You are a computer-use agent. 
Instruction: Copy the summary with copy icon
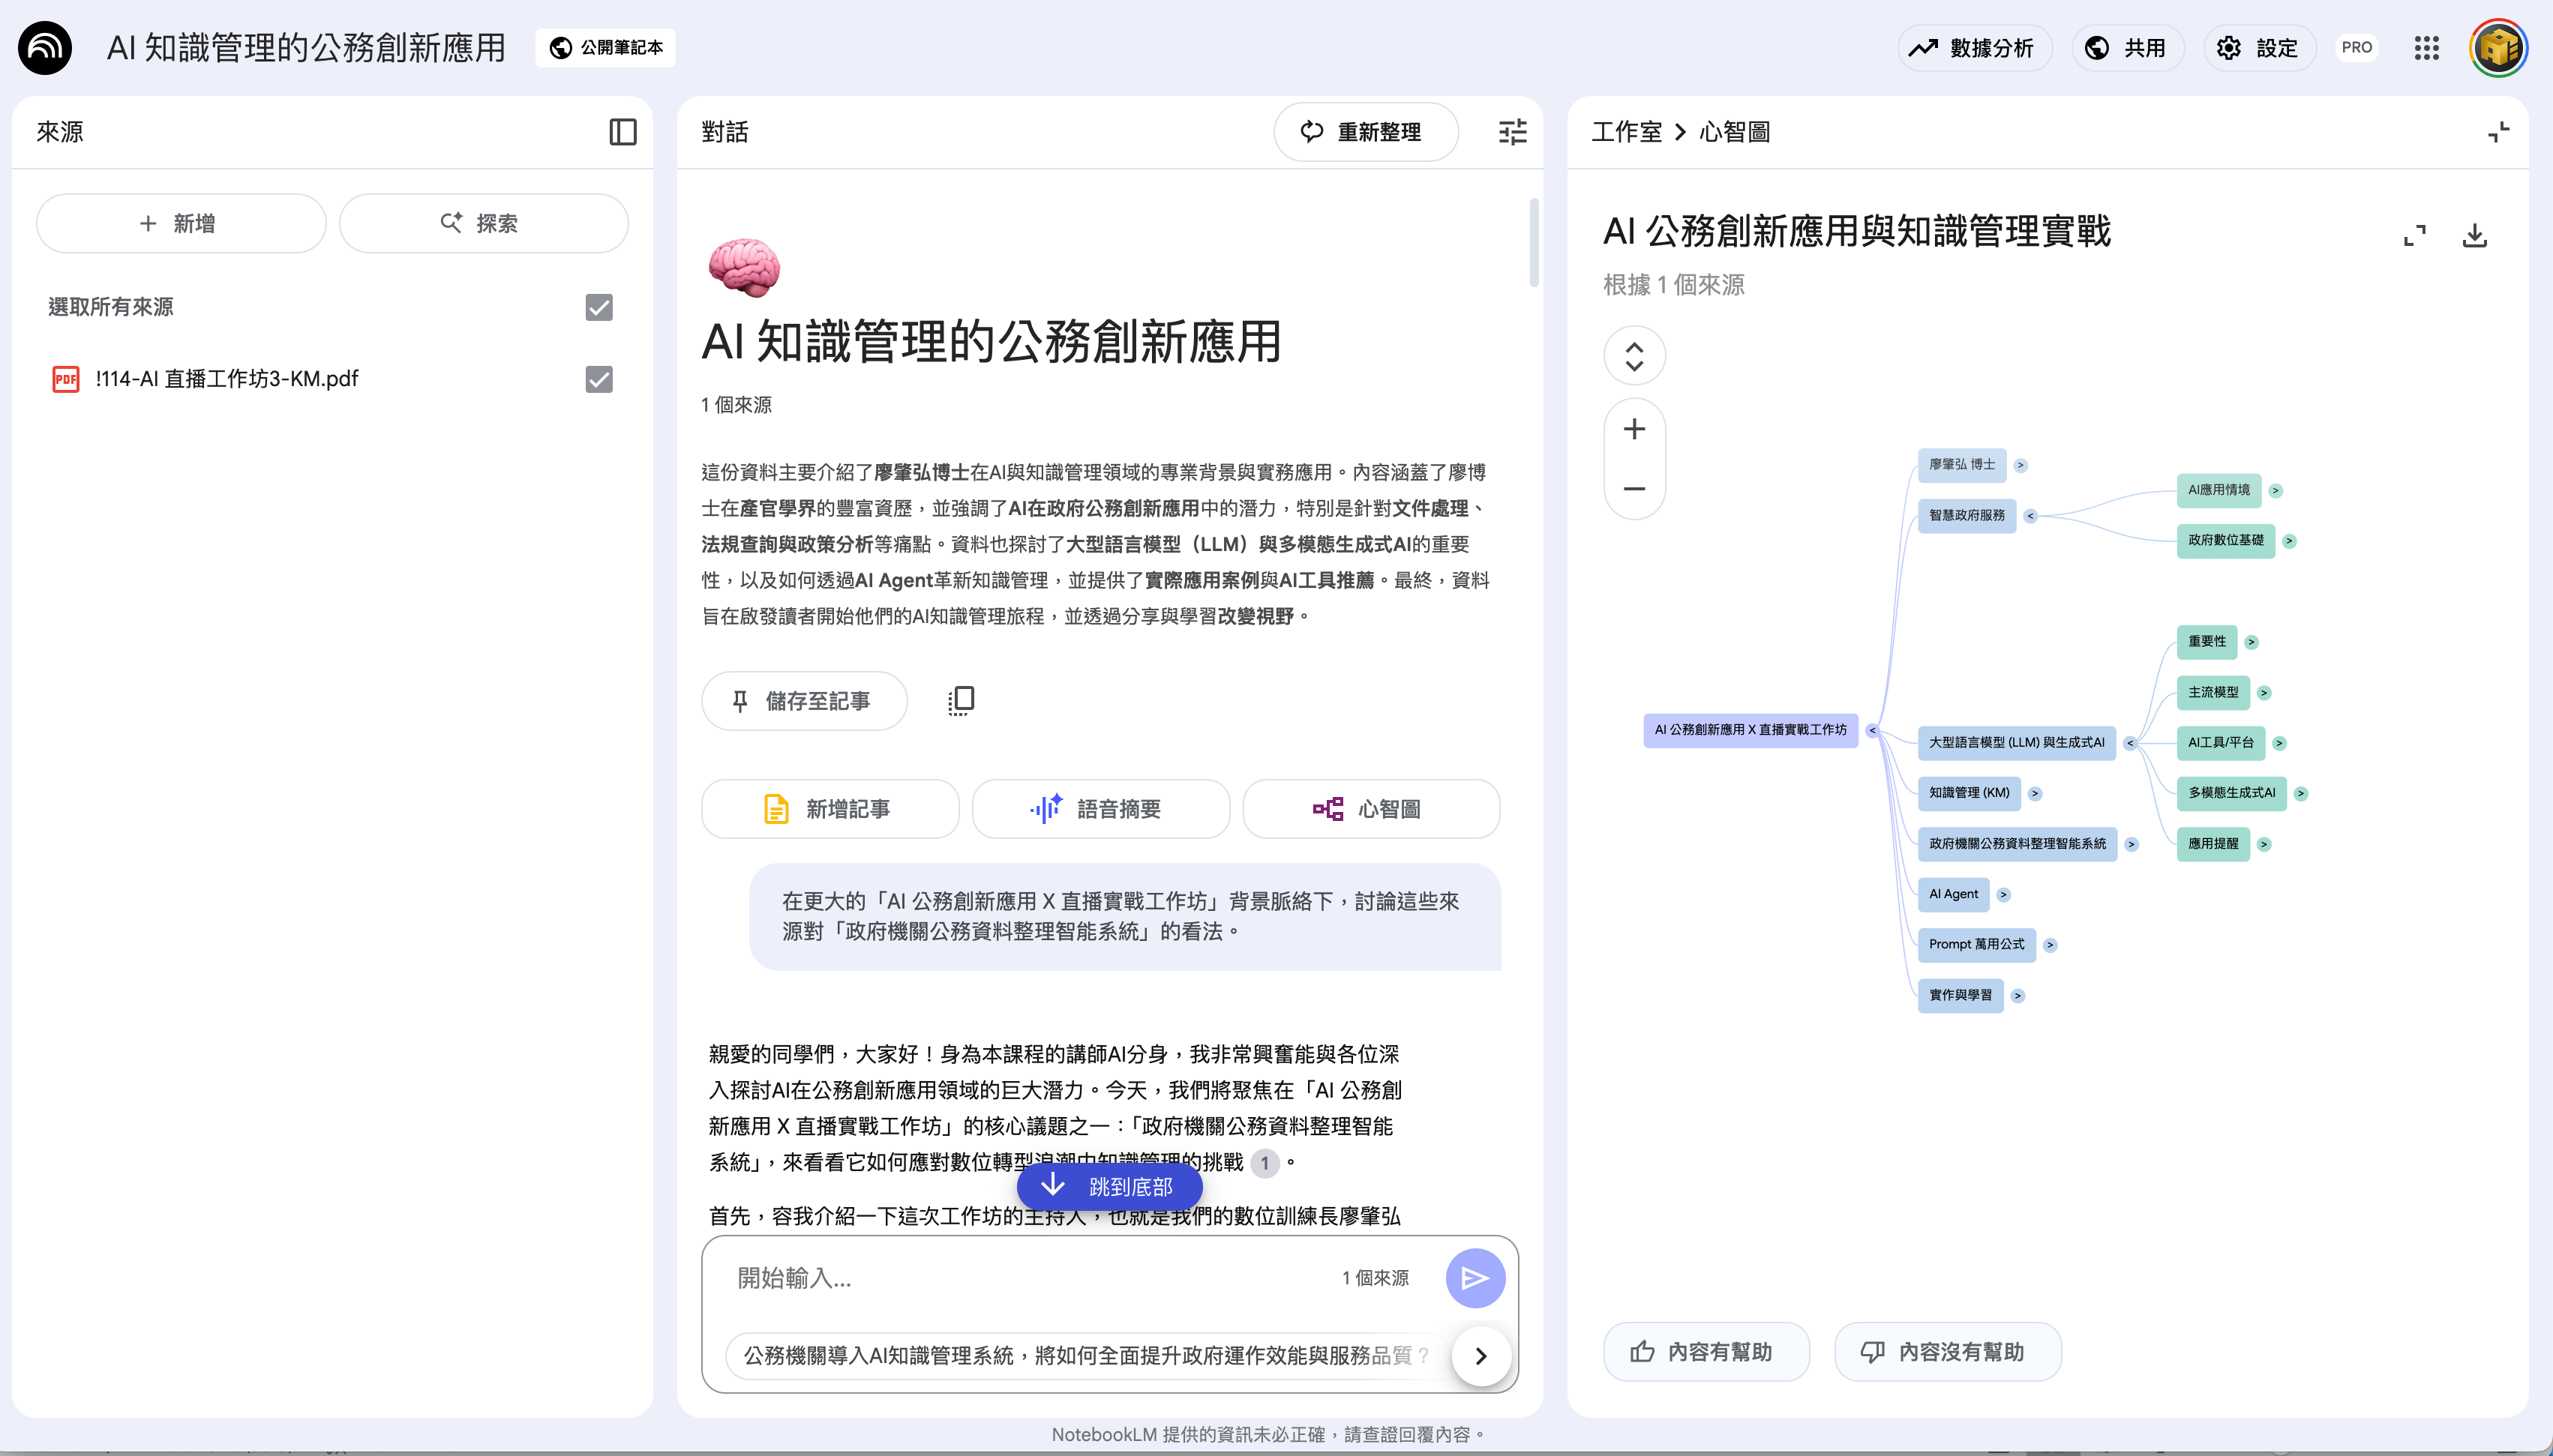pyautogui.click(x=960, y=701)
